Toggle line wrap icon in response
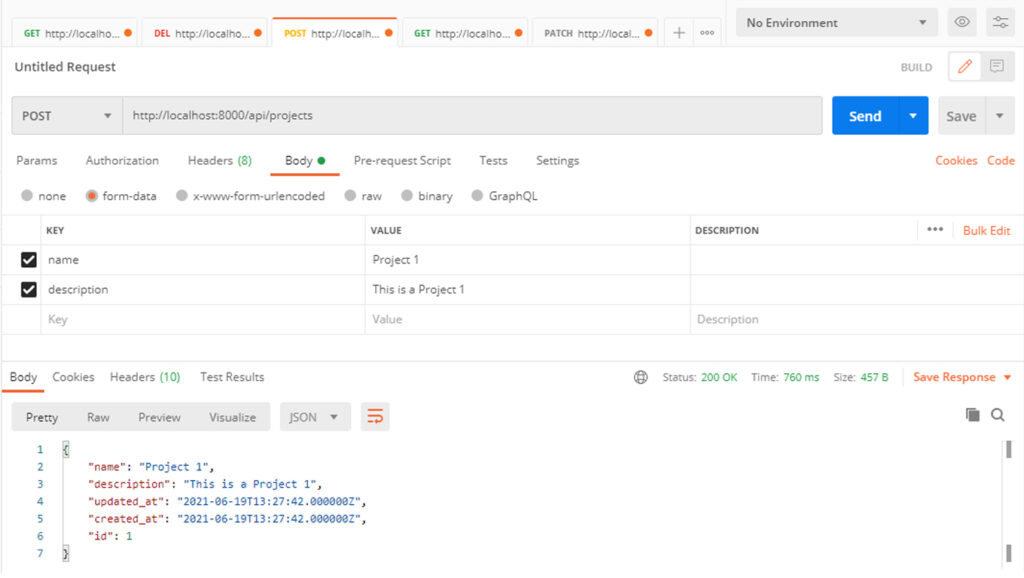This screenshot has width=1024, height=578. 375,417
